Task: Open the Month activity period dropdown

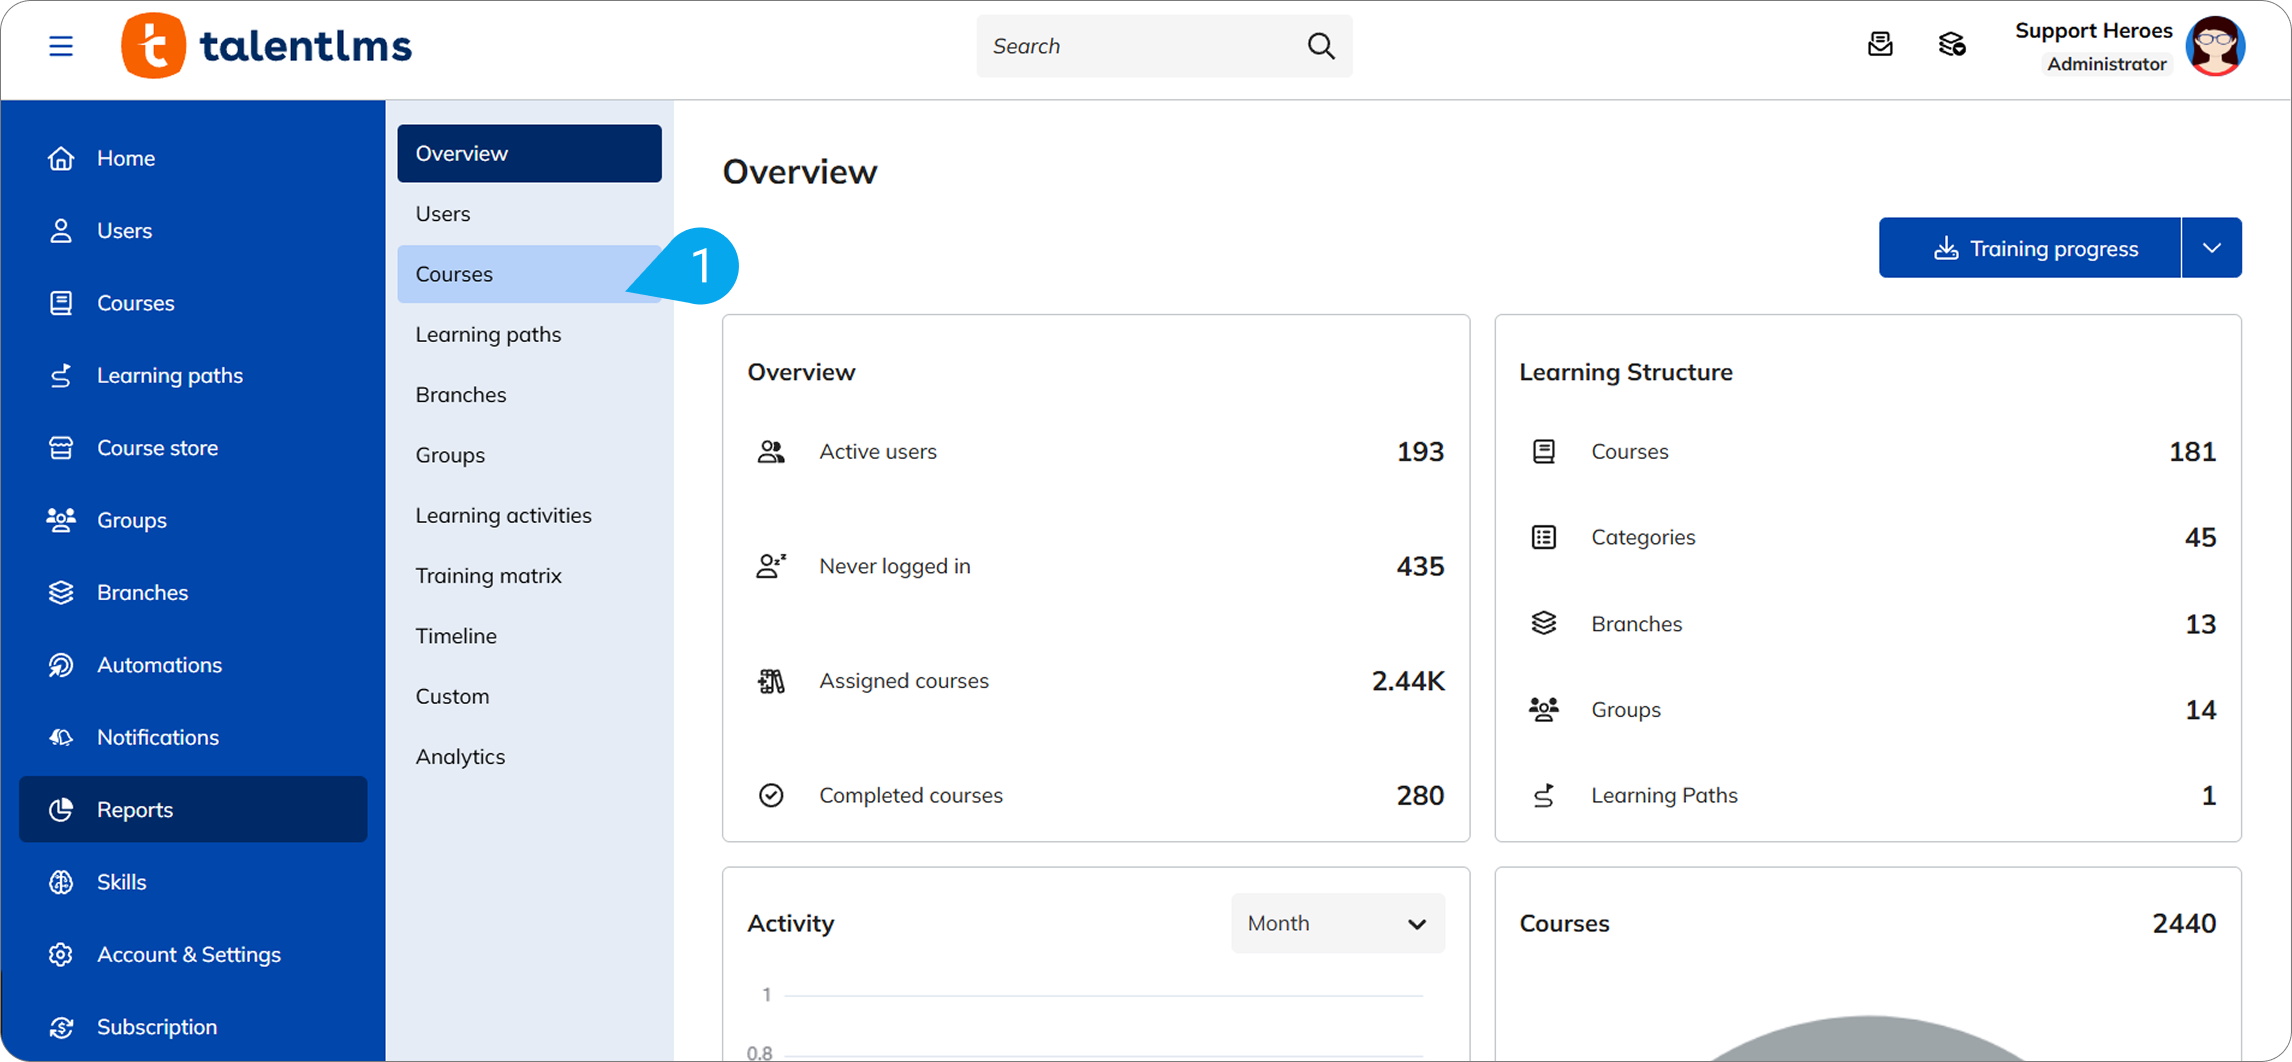Action: (1337, 923)
